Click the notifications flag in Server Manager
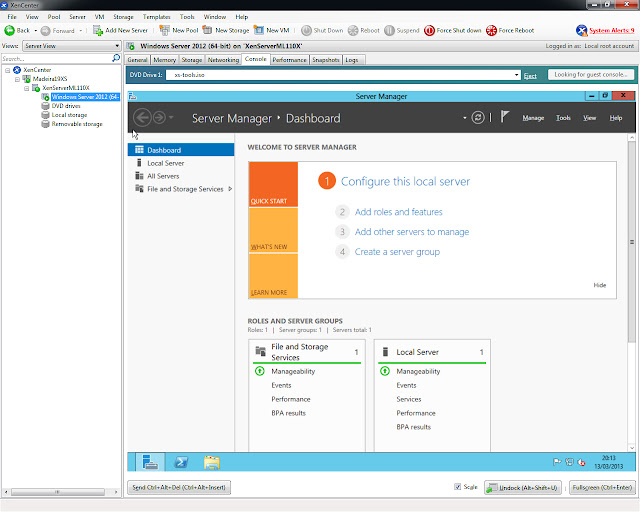Image resolution: width=640 pixels, height=512 pixels. point(504,117)
